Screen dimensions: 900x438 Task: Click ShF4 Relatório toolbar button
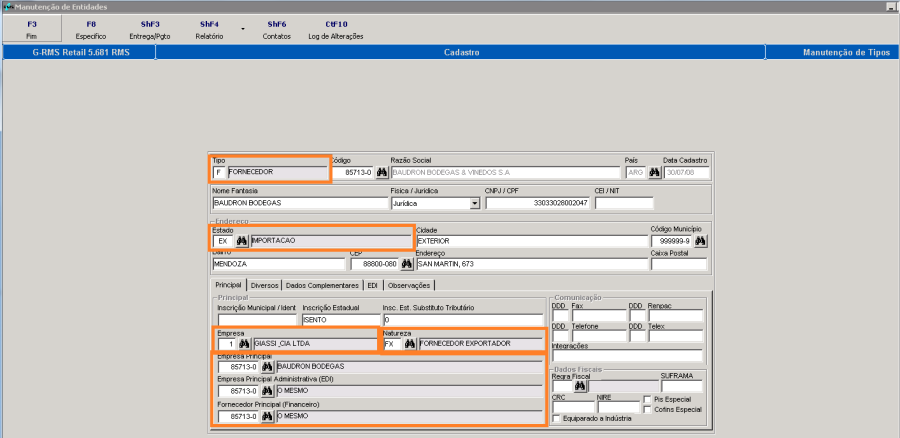coord(208,30)
